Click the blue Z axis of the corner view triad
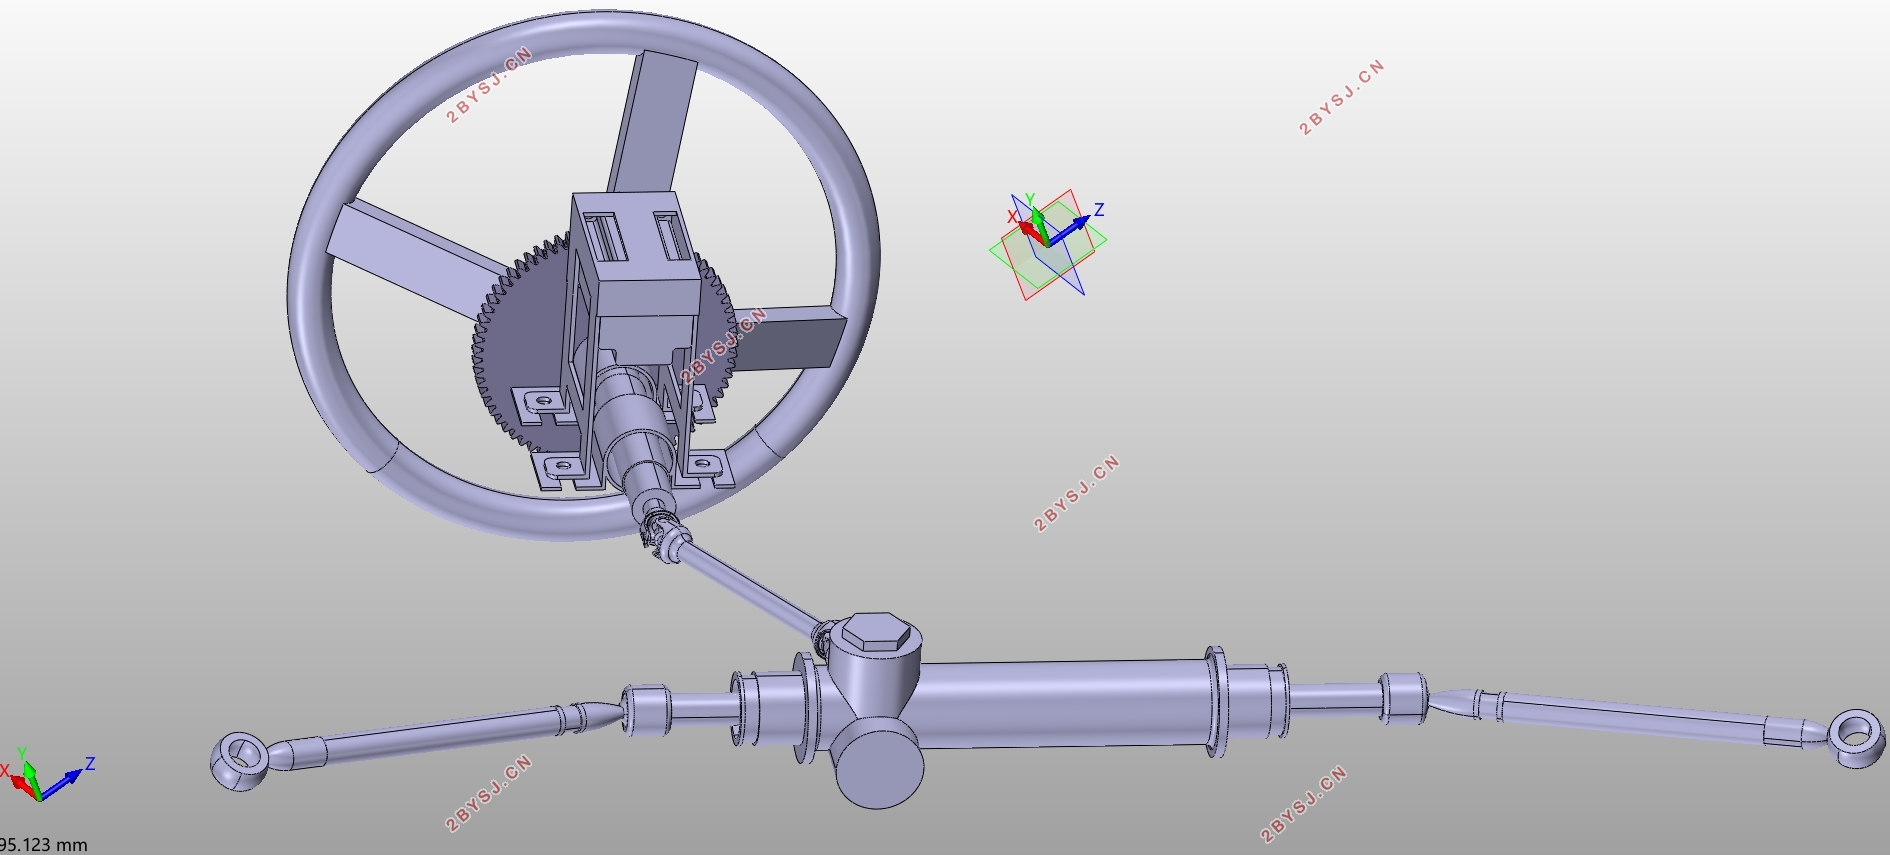This screenshot has height=855, width=1890. point(64,782)
